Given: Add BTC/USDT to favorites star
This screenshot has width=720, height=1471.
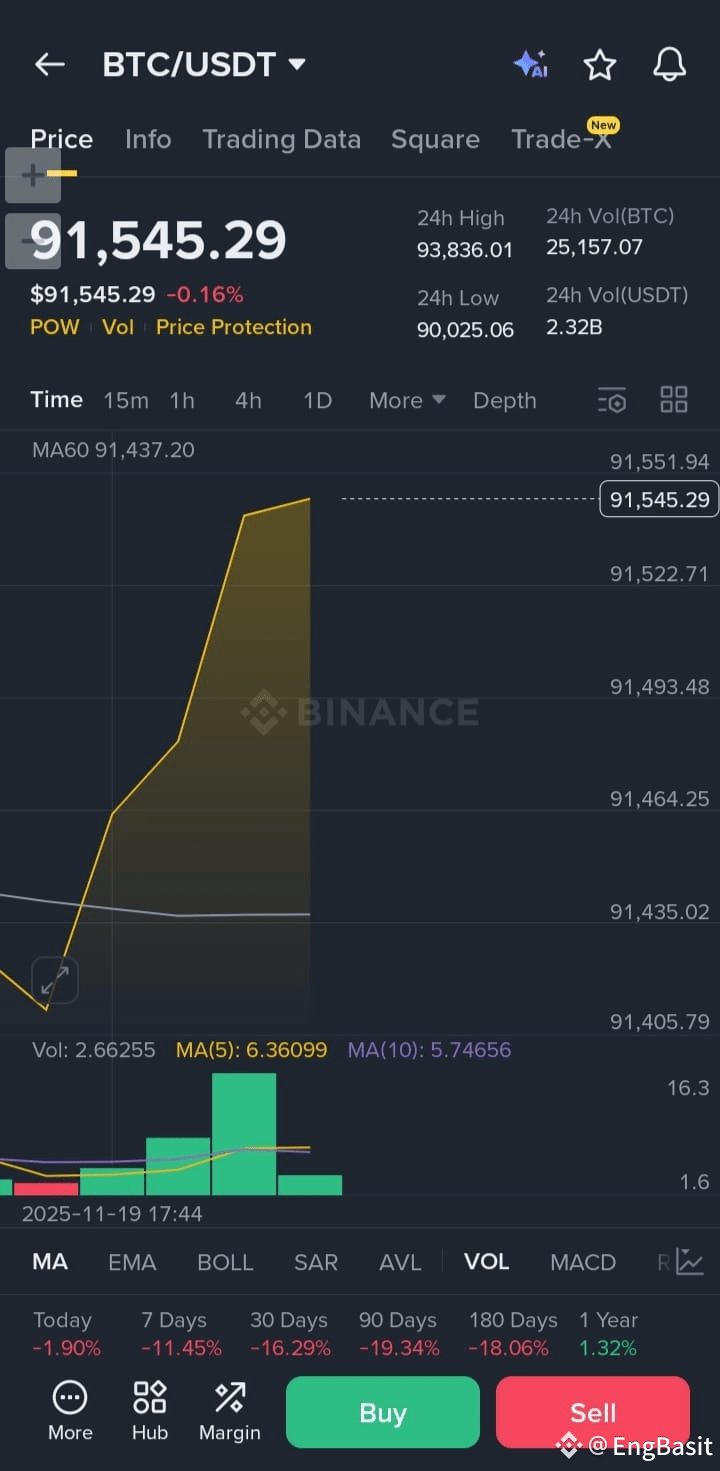Looking at the screenshot, I should pyautogui.click(x=600, y=65).
